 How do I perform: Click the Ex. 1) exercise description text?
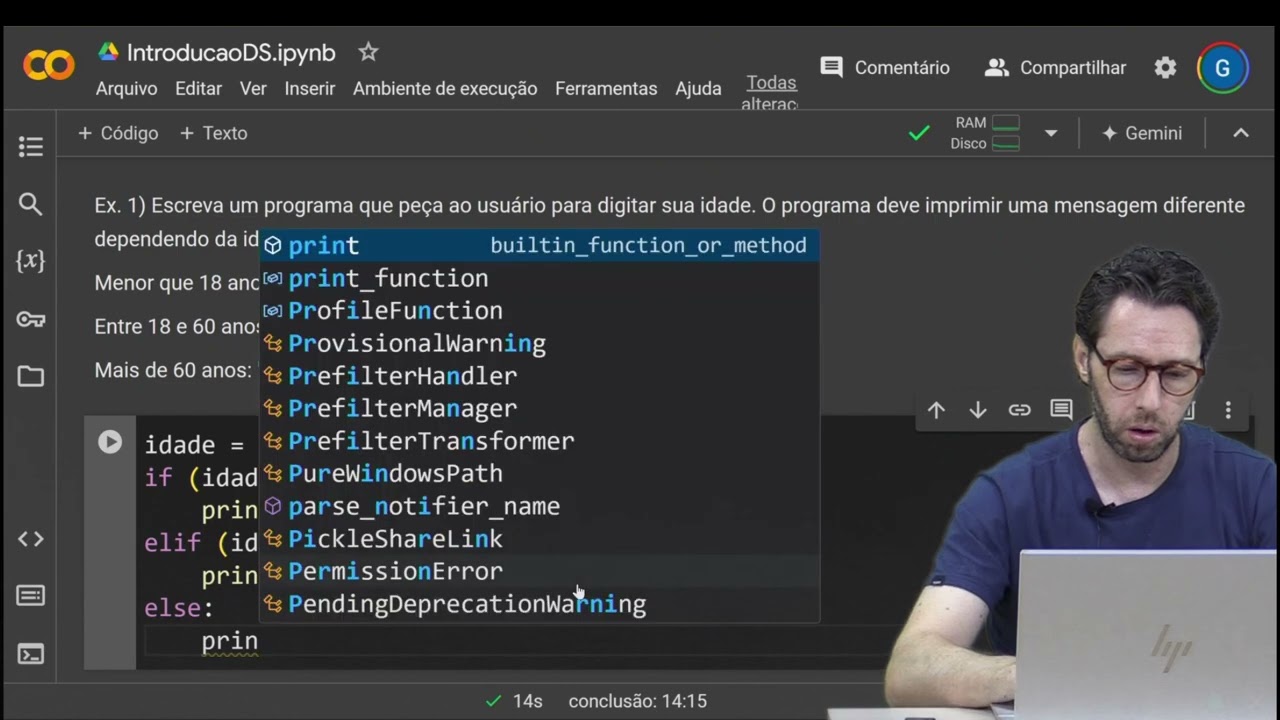tap(669, 222)
